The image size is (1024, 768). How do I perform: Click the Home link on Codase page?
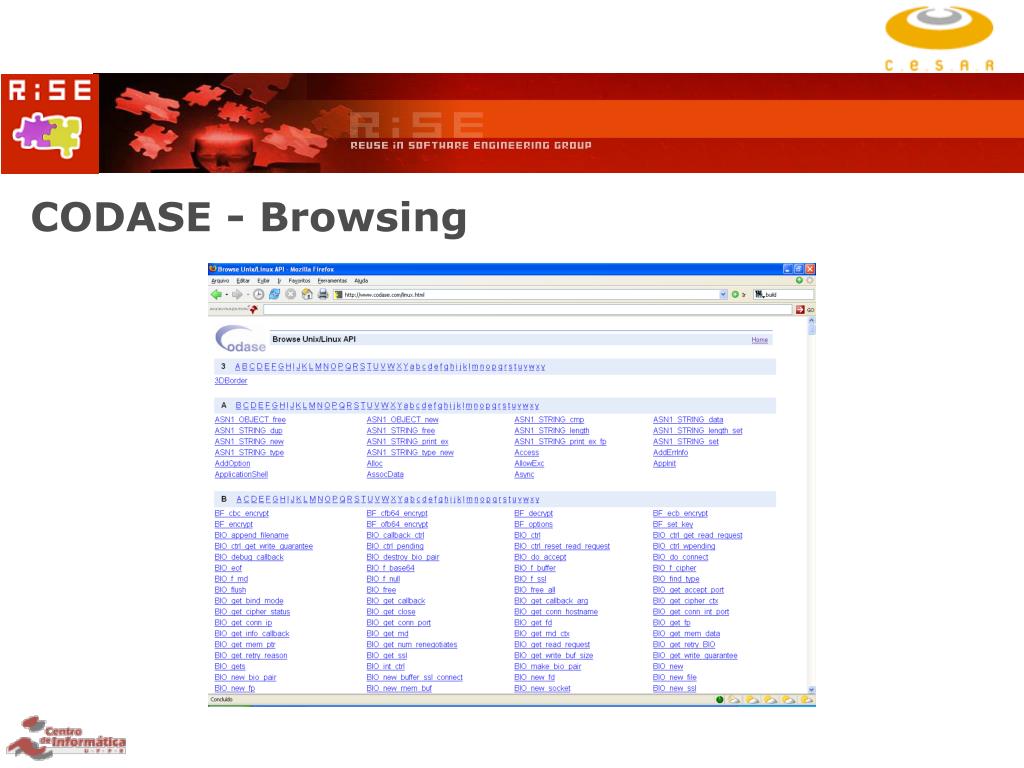[x=760, y=340]
